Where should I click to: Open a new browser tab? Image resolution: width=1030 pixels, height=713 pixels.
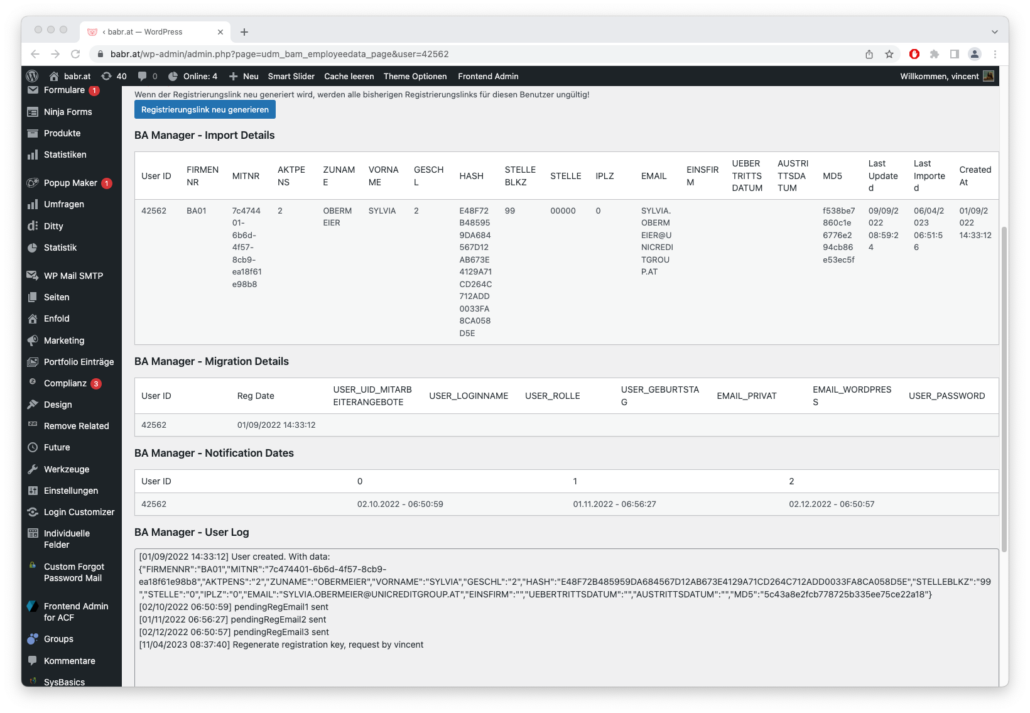pyautogui.click(x=244, y=32)
